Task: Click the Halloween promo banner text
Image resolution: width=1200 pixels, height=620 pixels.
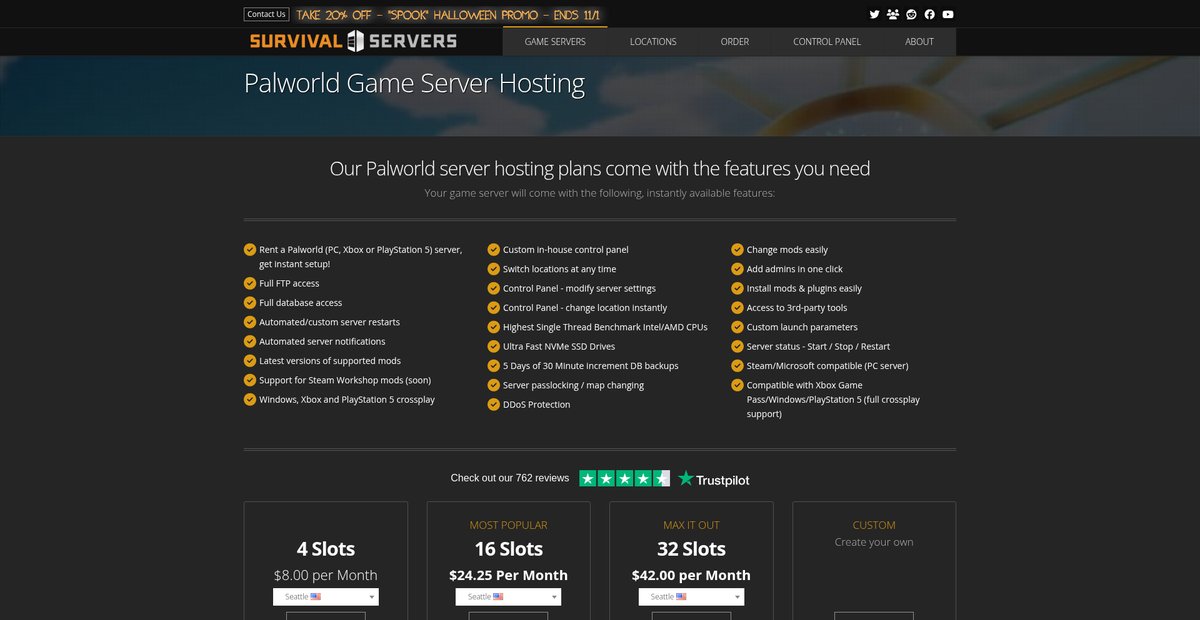Action: click(x=447, y=15)
